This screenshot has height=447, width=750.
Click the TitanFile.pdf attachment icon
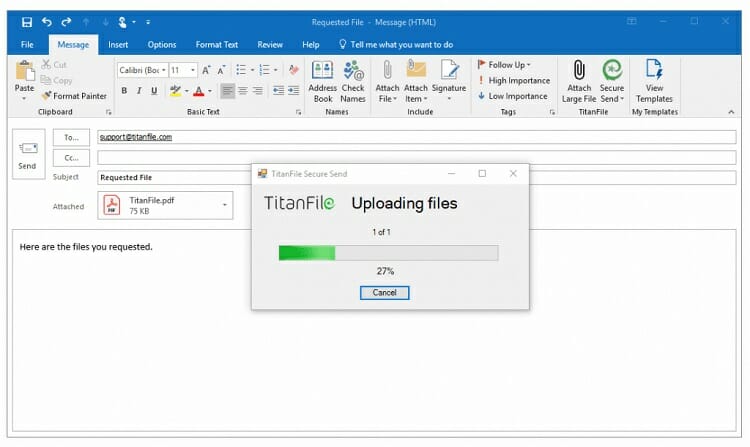[112, 205]
